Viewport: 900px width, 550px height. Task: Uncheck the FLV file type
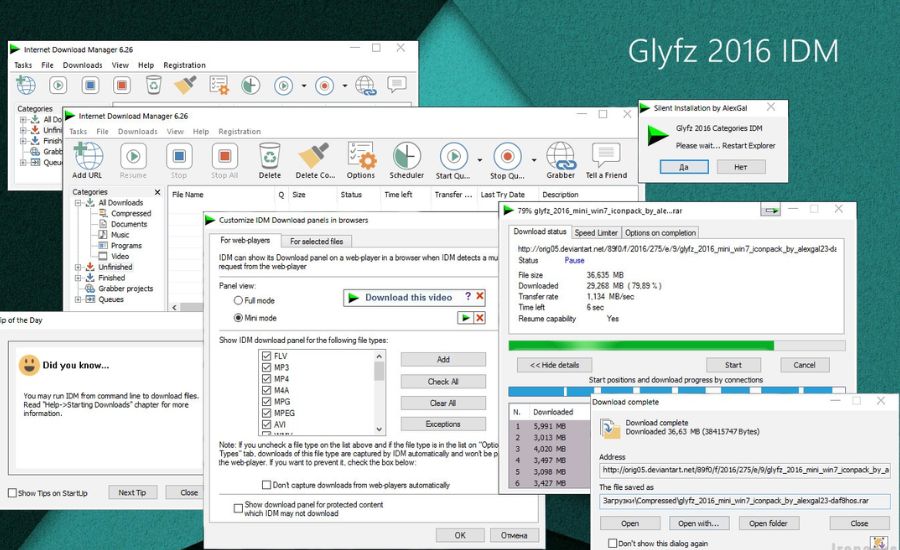266,356
